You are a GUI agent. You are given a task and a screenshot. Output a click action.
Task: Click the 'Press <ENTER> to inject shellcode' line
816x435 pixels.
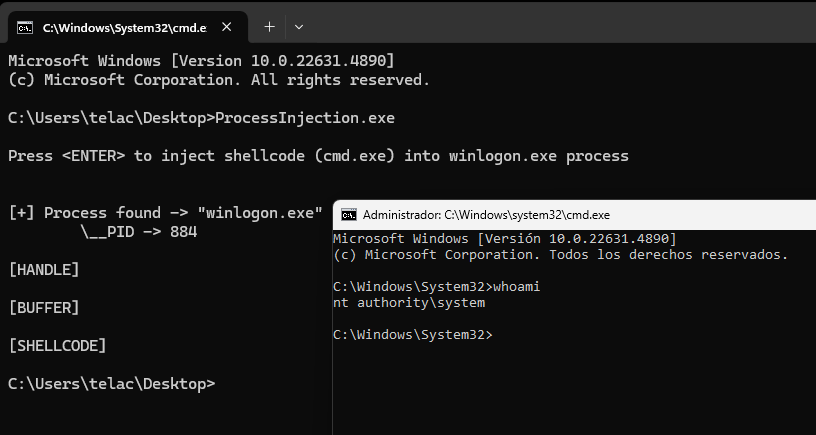click(x=318, y=156)
